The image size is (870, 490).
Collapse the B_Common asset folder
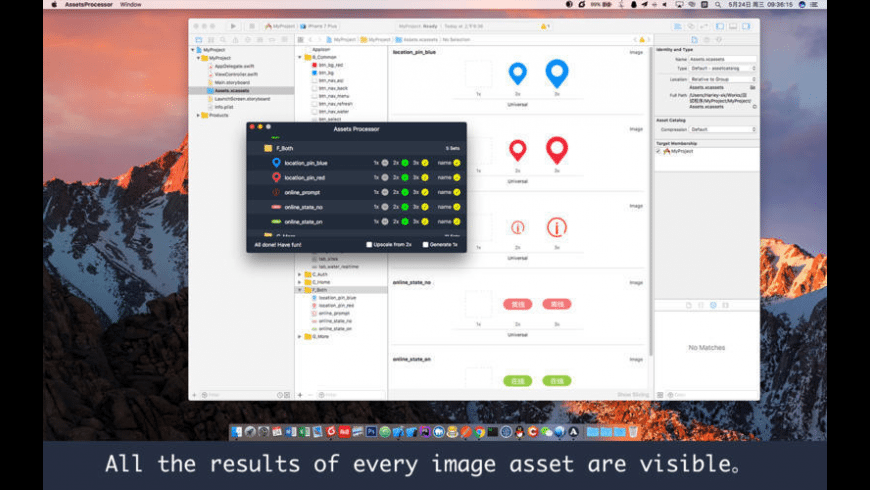click(300, 57)
